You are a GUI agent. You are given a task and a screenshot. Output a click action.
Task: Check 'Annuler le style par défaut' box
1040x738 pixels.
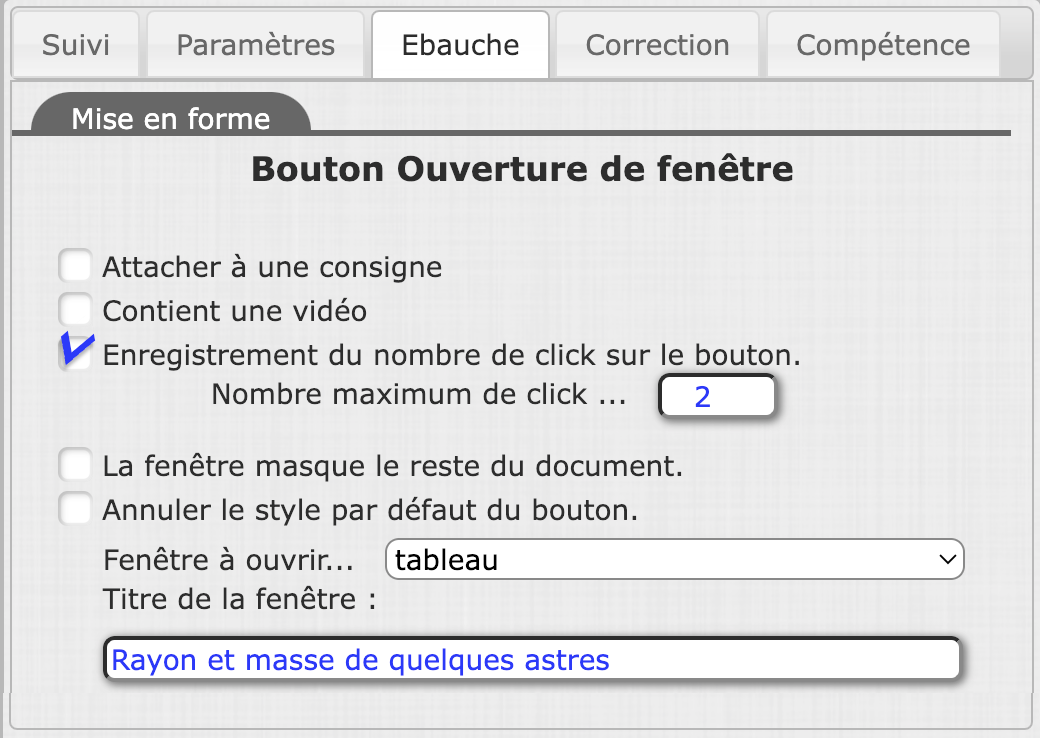click(x=75, y=510)
